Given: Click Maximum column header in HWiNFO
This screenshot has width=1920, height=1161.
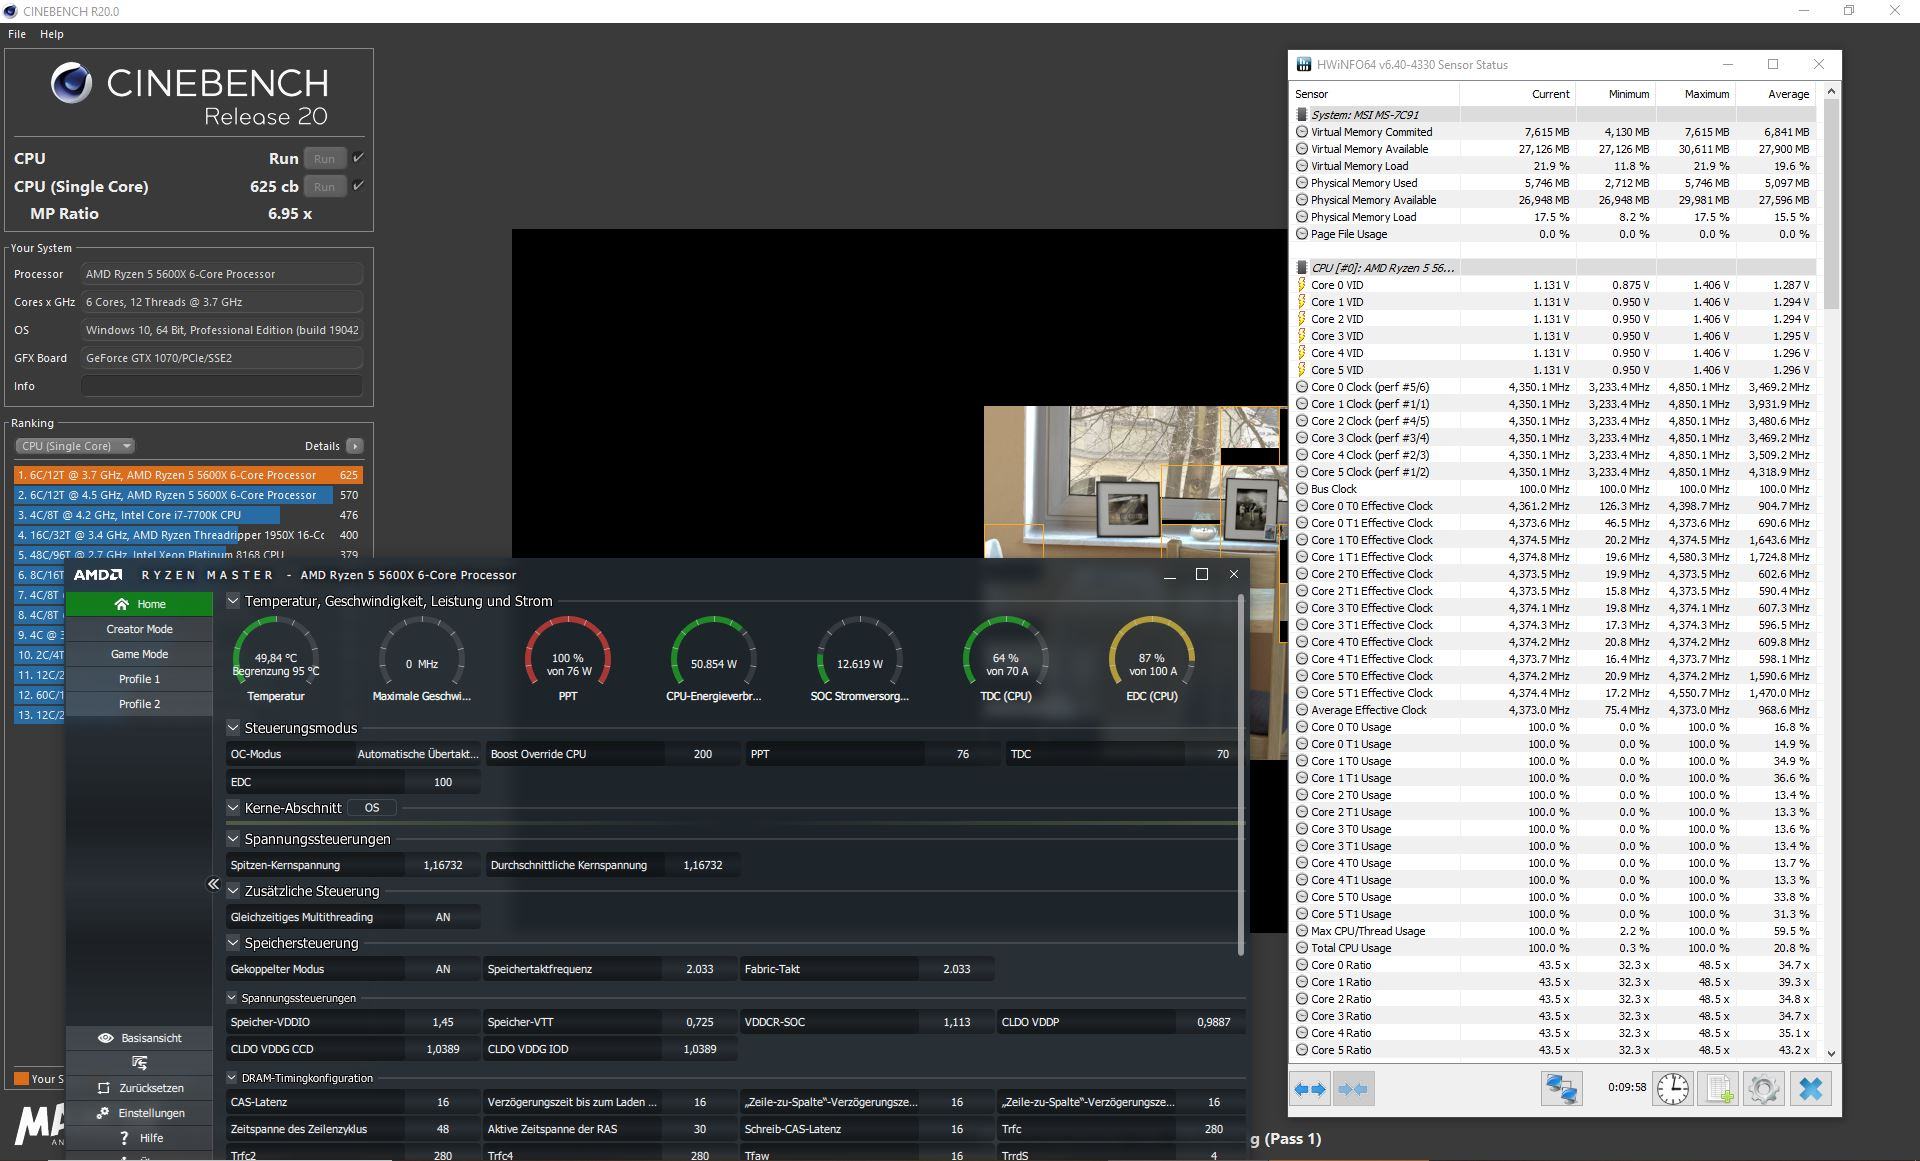Looking at the screenshot, I should 1695,94.
